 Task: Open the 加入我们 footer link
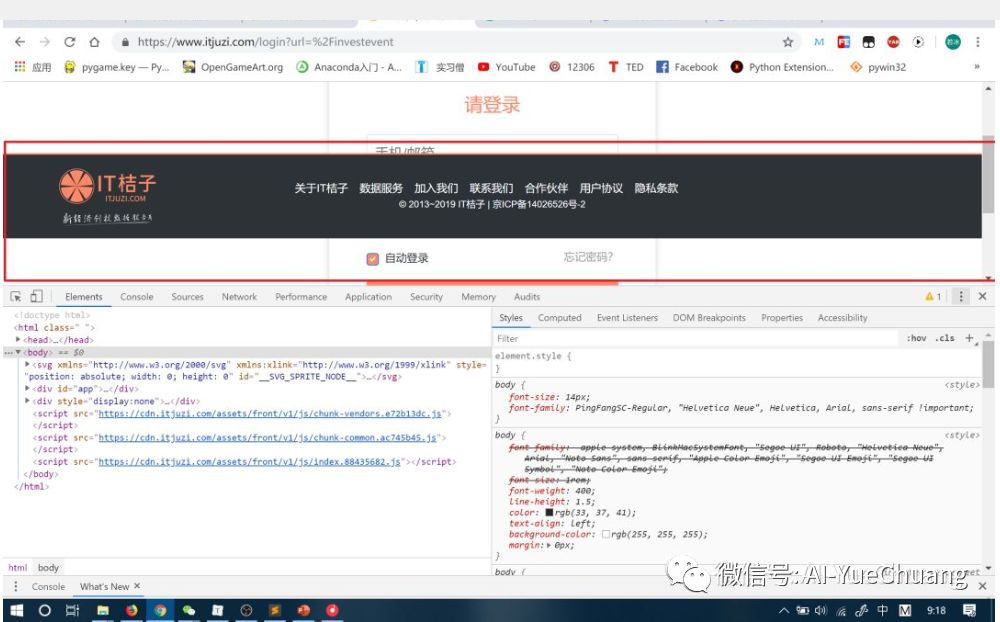(436, 188)
